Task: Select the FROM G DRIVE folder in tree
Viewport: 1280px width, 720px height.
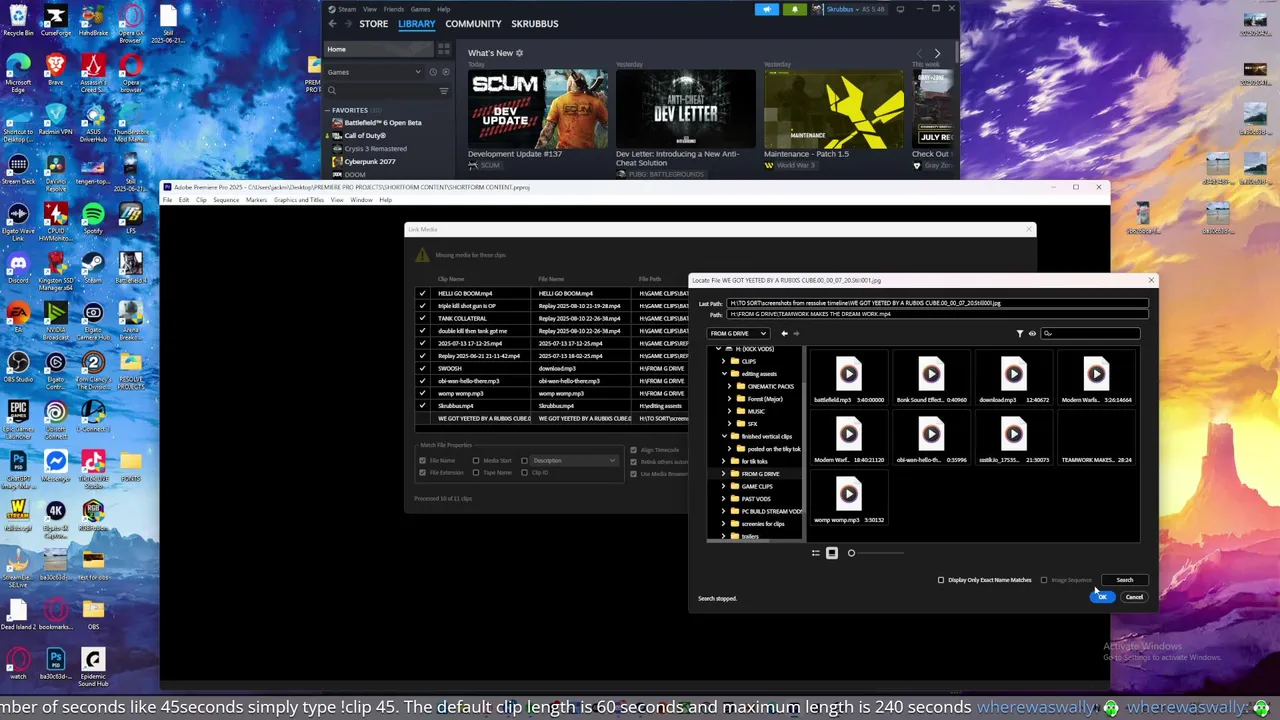Action: (x=760, y=474)
